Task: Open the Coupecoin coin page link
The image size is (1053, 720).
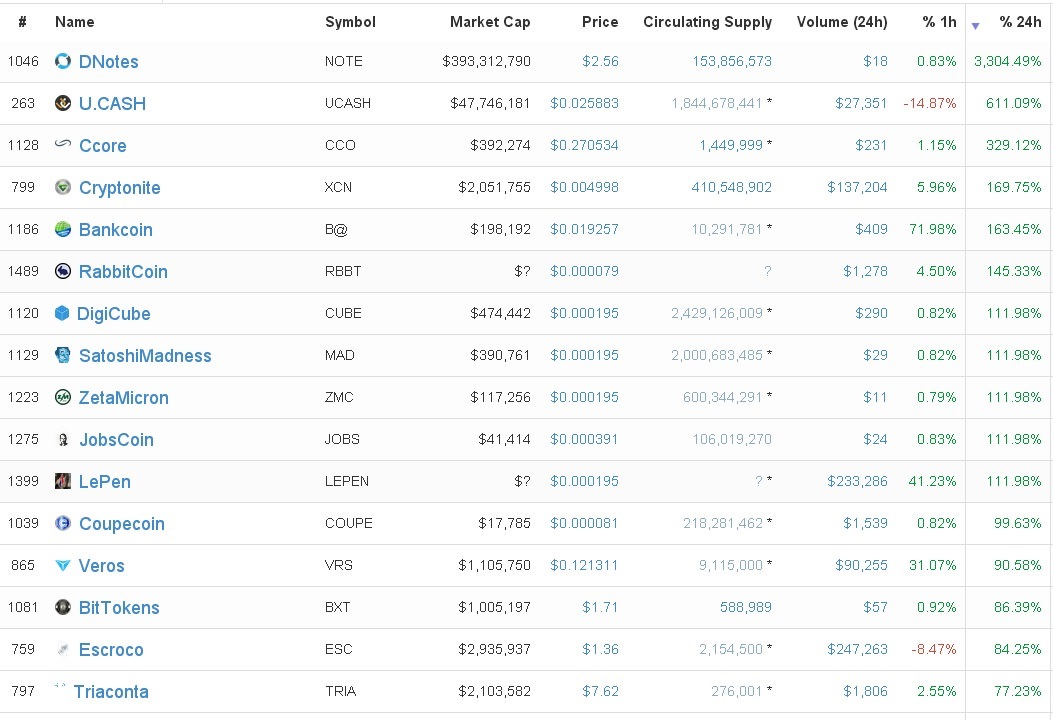Action: [x=122, y=524]
